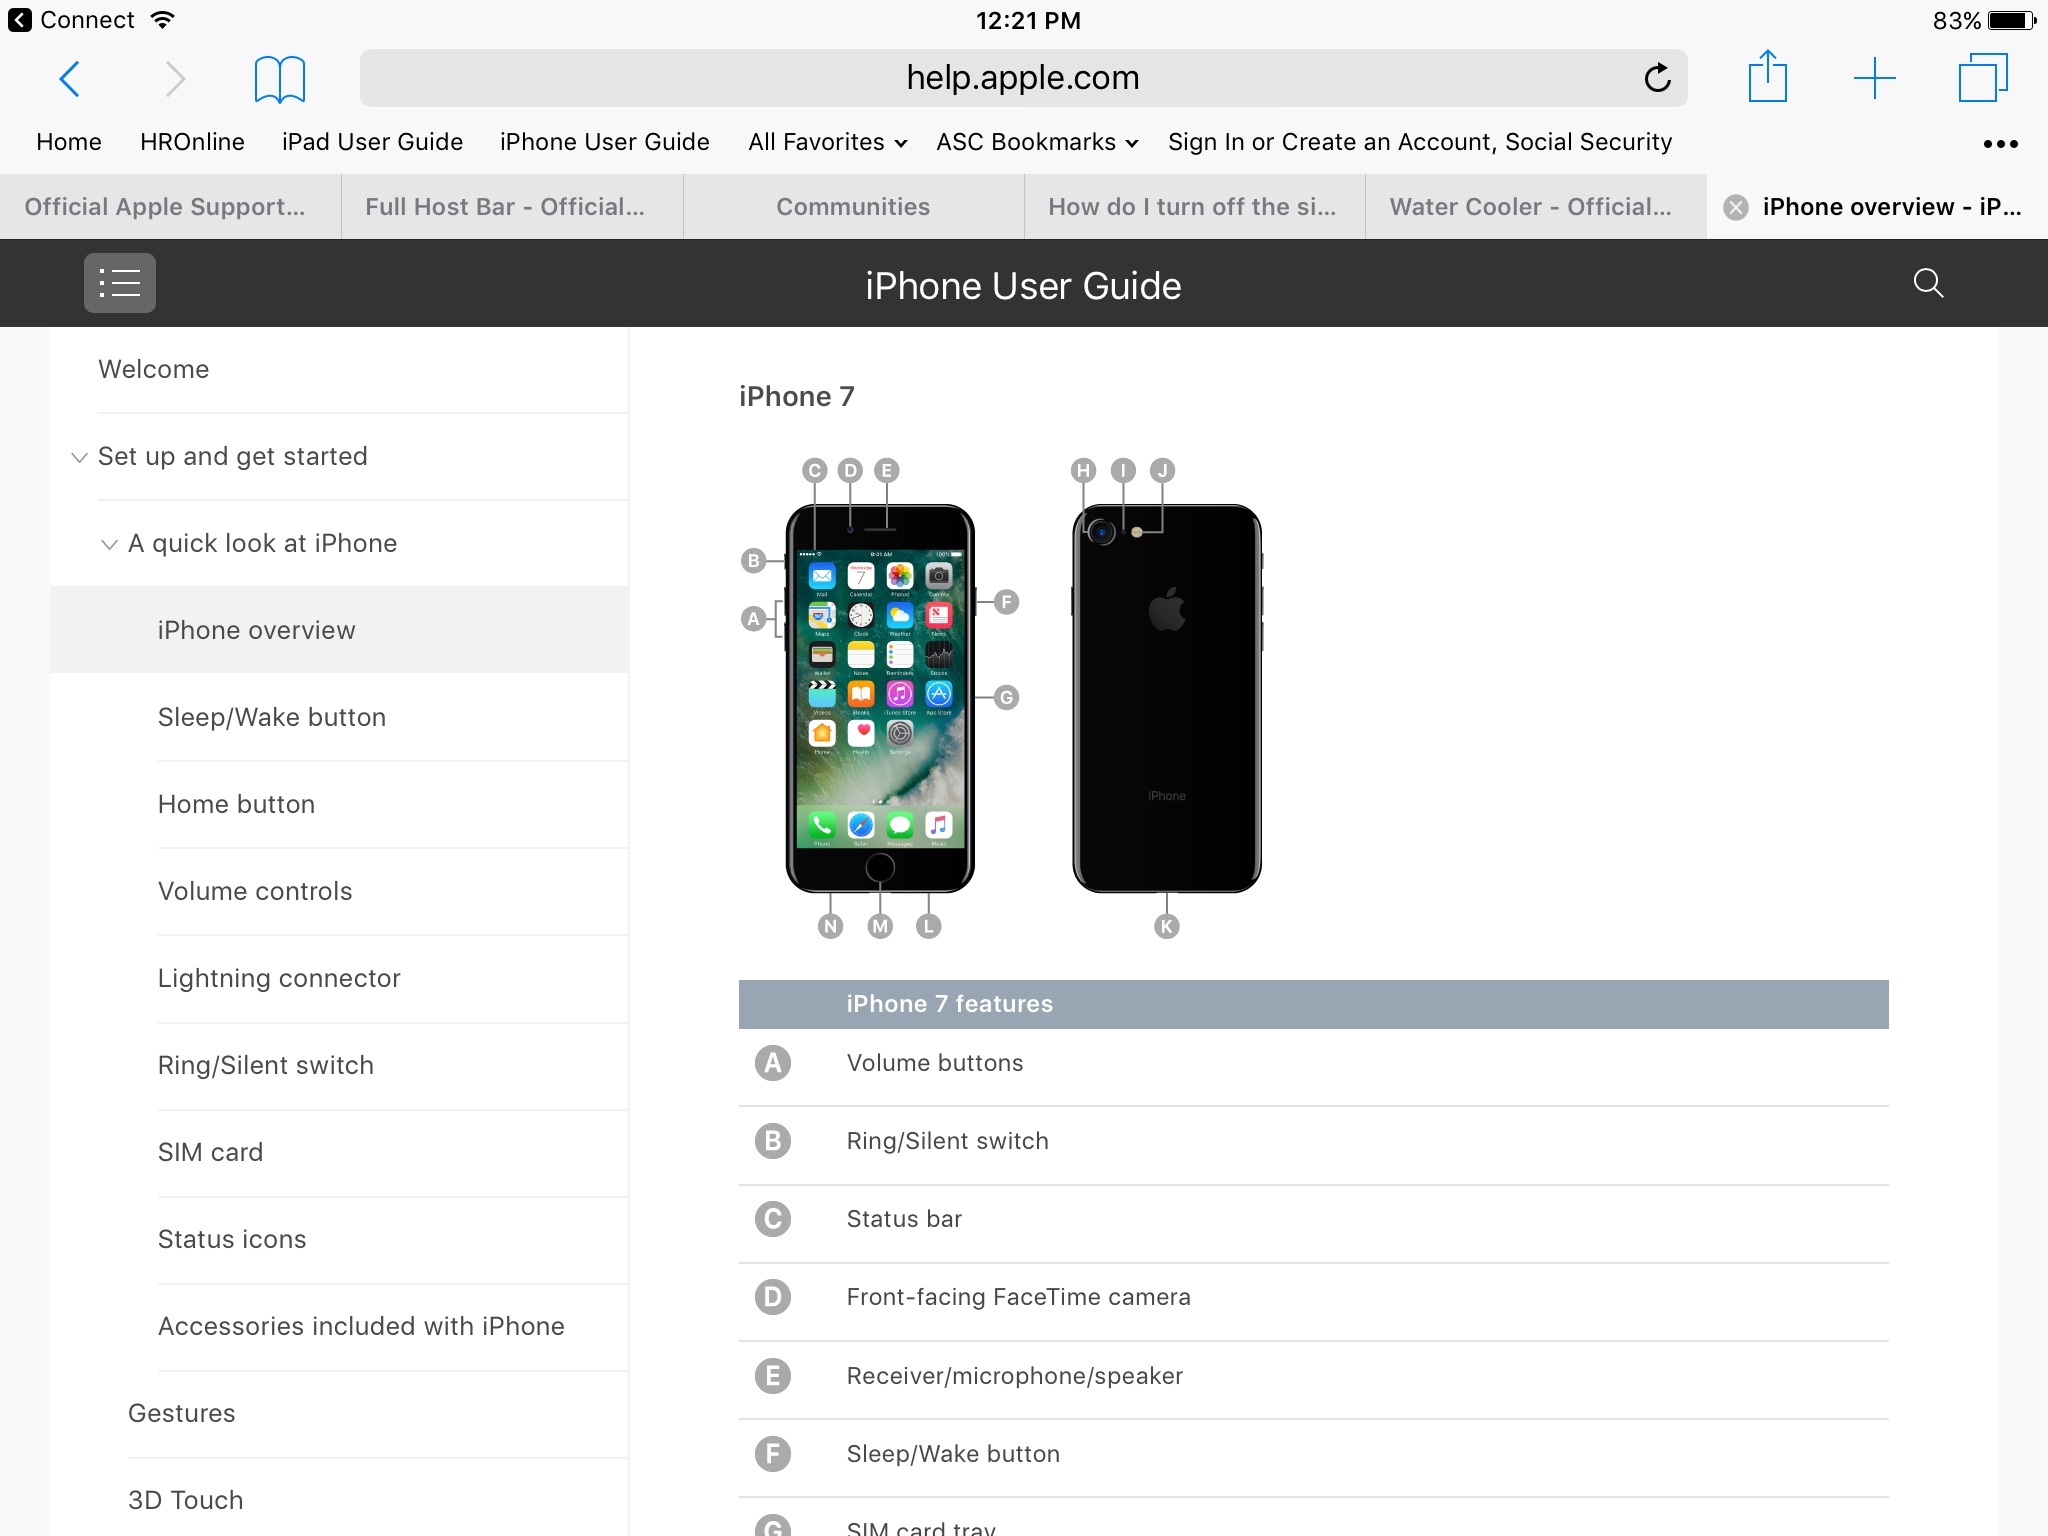Collapse the A quick look at iPhone section

tap(109, 544)
